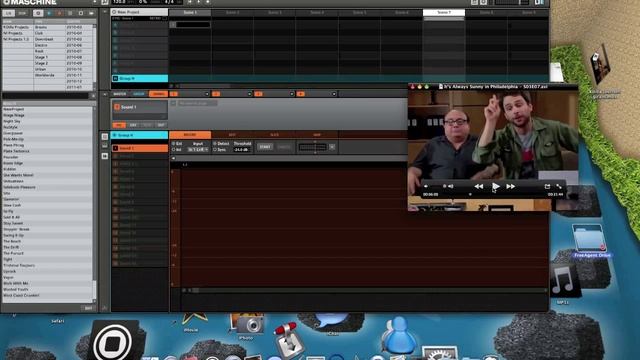Viewport: 640px width, 360px height.
Task: Clear browser search with the x button
Action: coord(93,96)
